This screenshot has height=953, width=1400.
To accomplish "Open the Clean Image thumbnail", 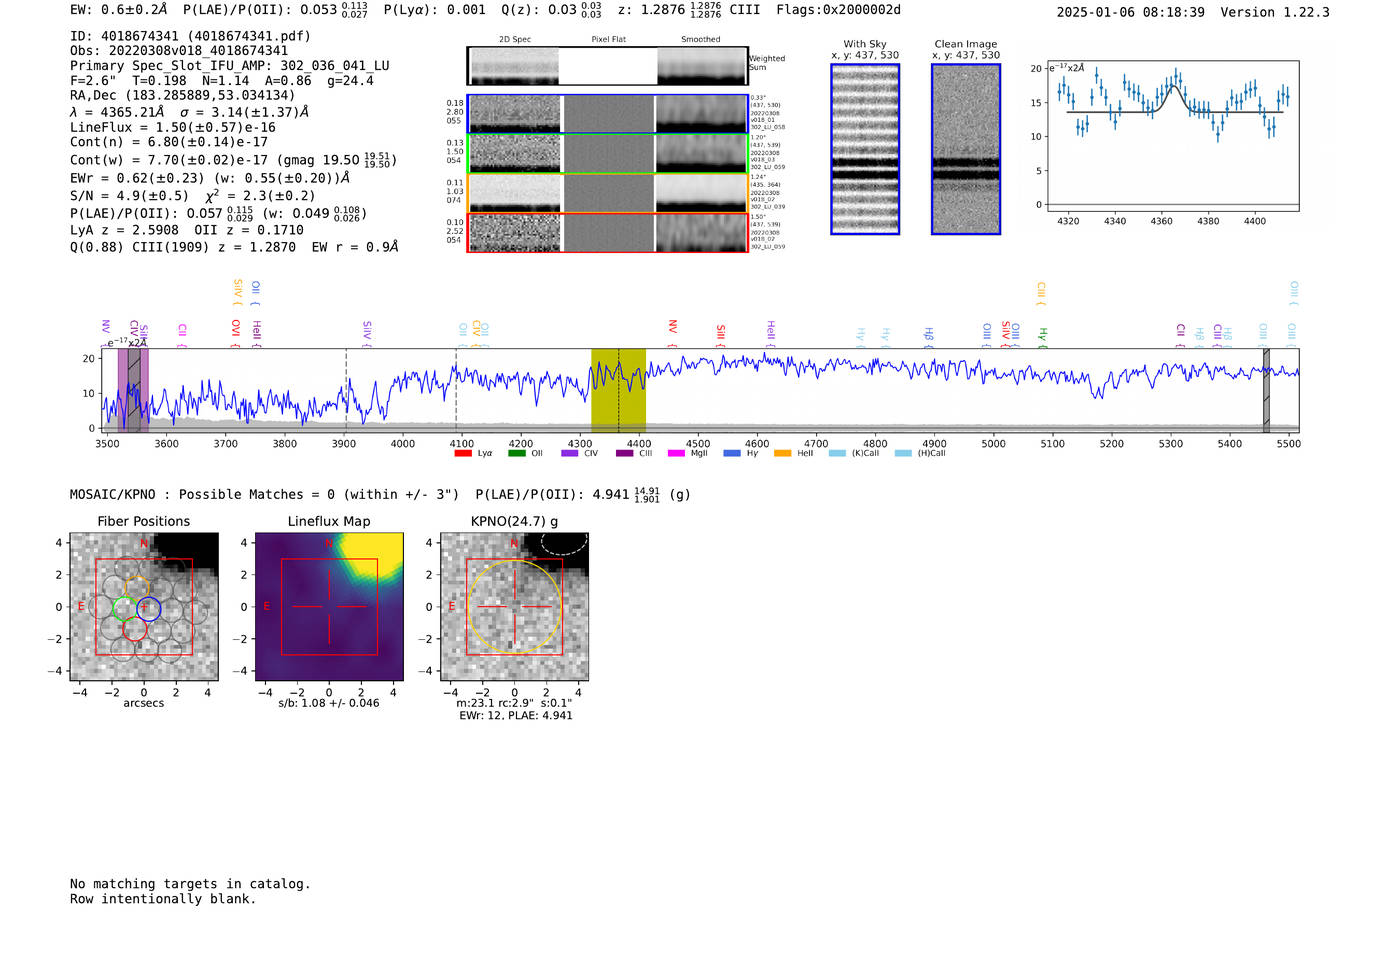I will click(x=966, y=149).
